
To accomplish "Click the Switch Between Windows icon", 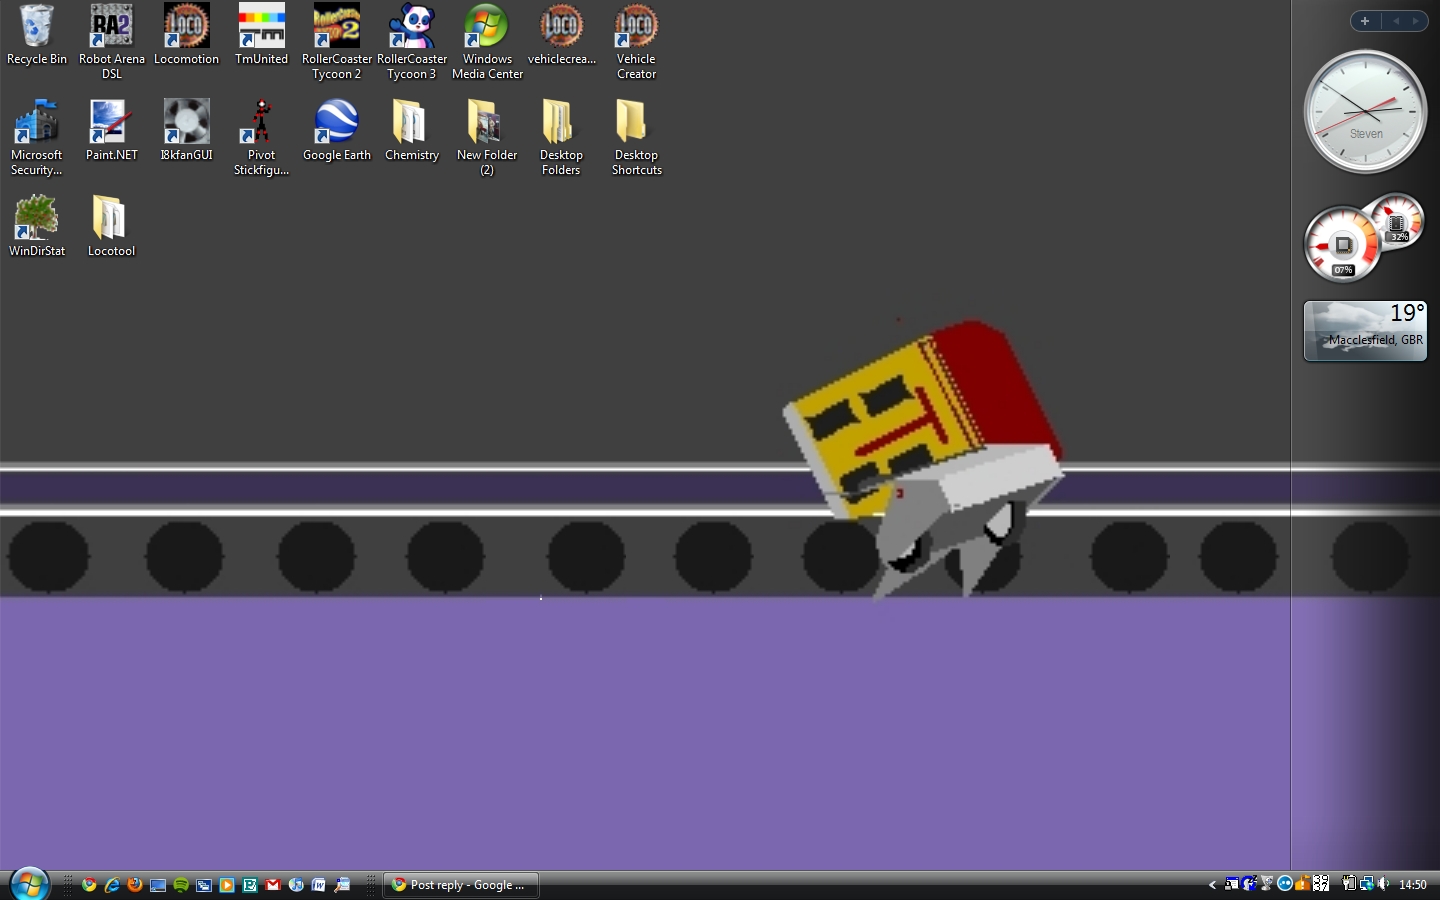I will (x=204, y=885).
